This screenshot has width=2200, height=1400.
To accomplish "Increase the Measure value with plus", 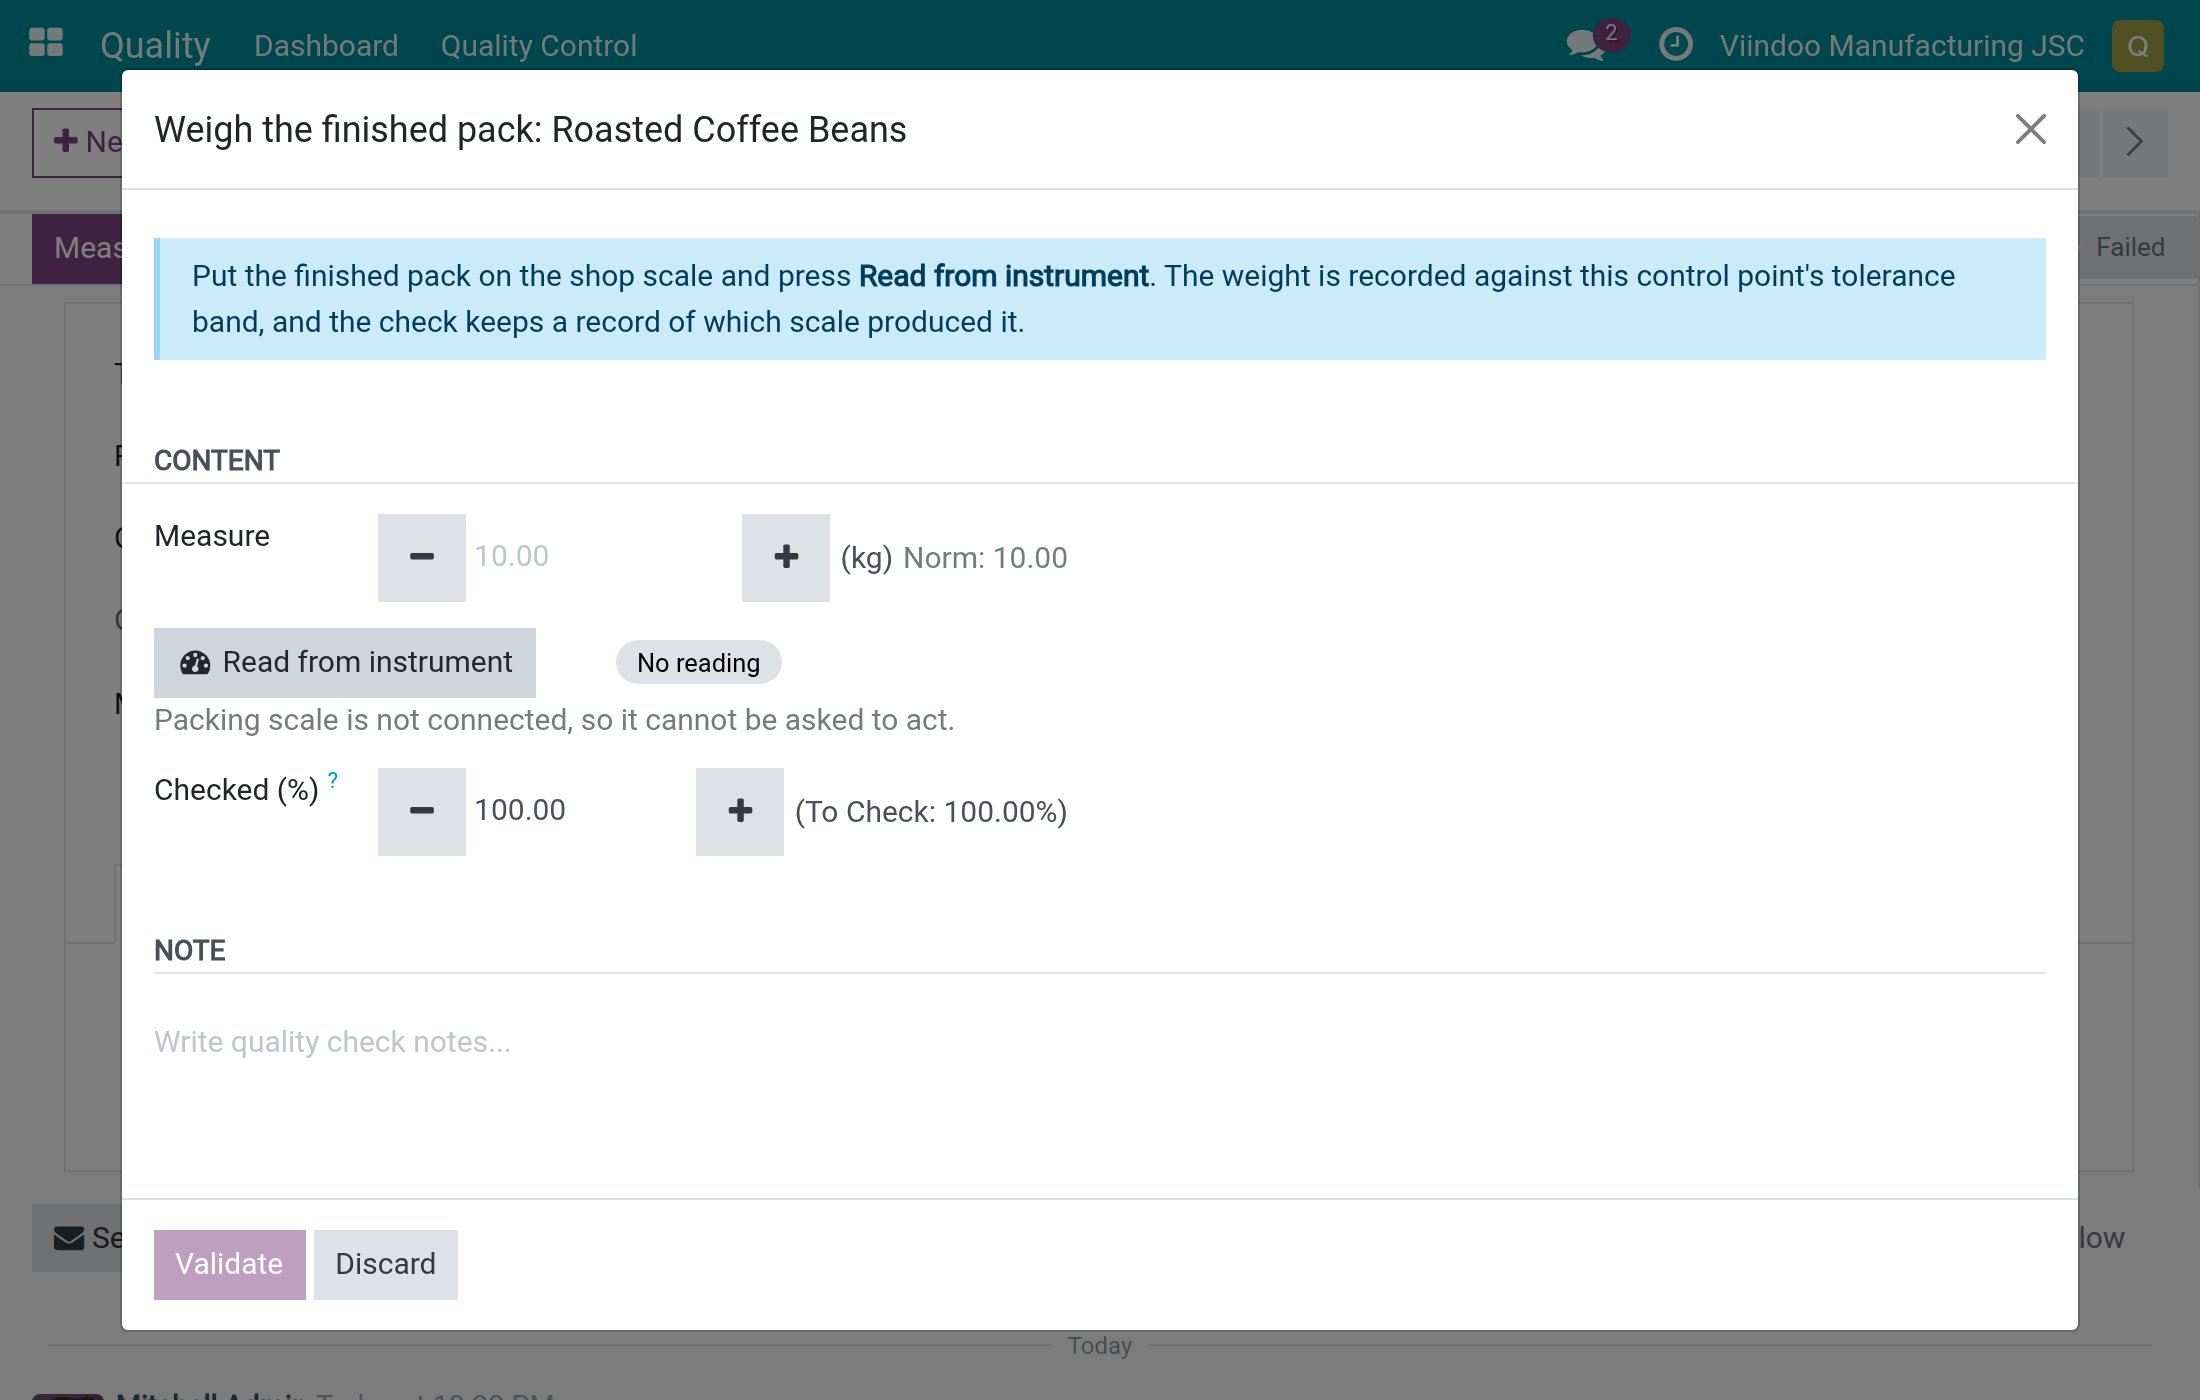I will [x=786, y=557].
